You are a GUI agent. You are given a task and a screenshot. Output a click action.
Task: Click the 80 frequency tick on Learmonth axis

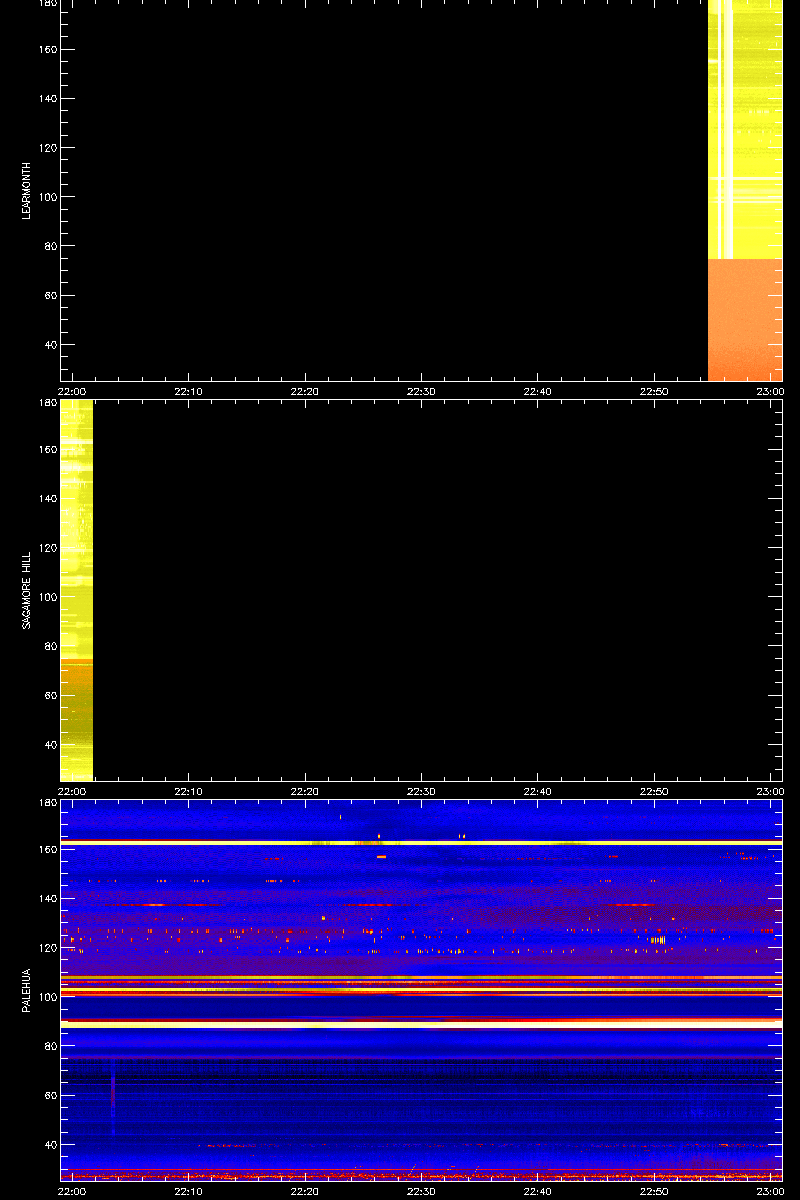(x=52, y=246)
